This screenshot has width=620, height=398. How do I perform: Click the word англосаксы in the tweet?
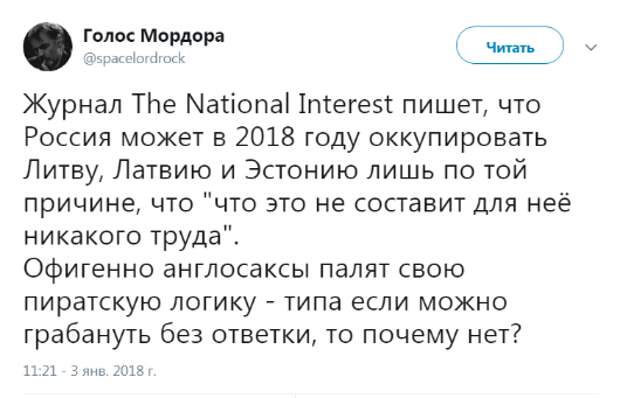pyautogui.click(x=236, y=269)
